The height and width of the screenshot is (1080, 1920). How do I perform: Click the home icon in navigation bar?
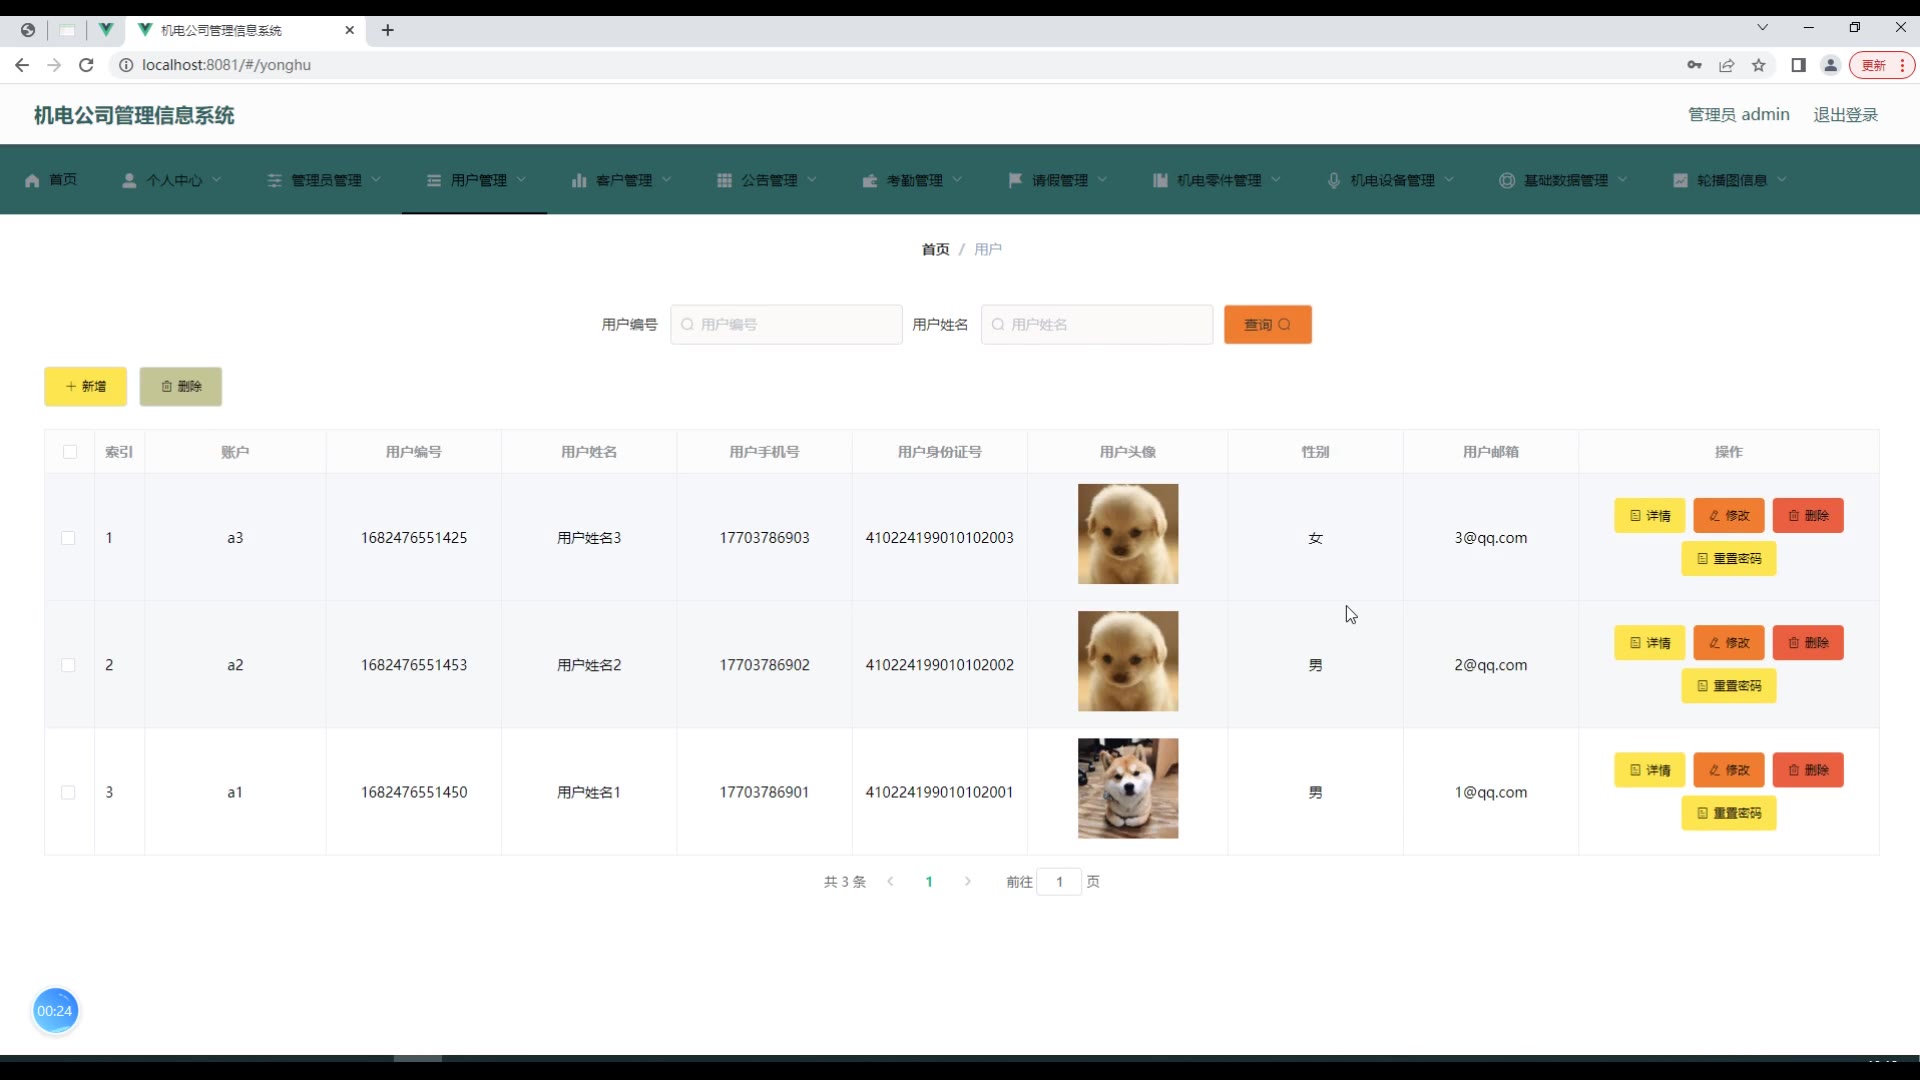pyautogui.click(x=32, y=181)
